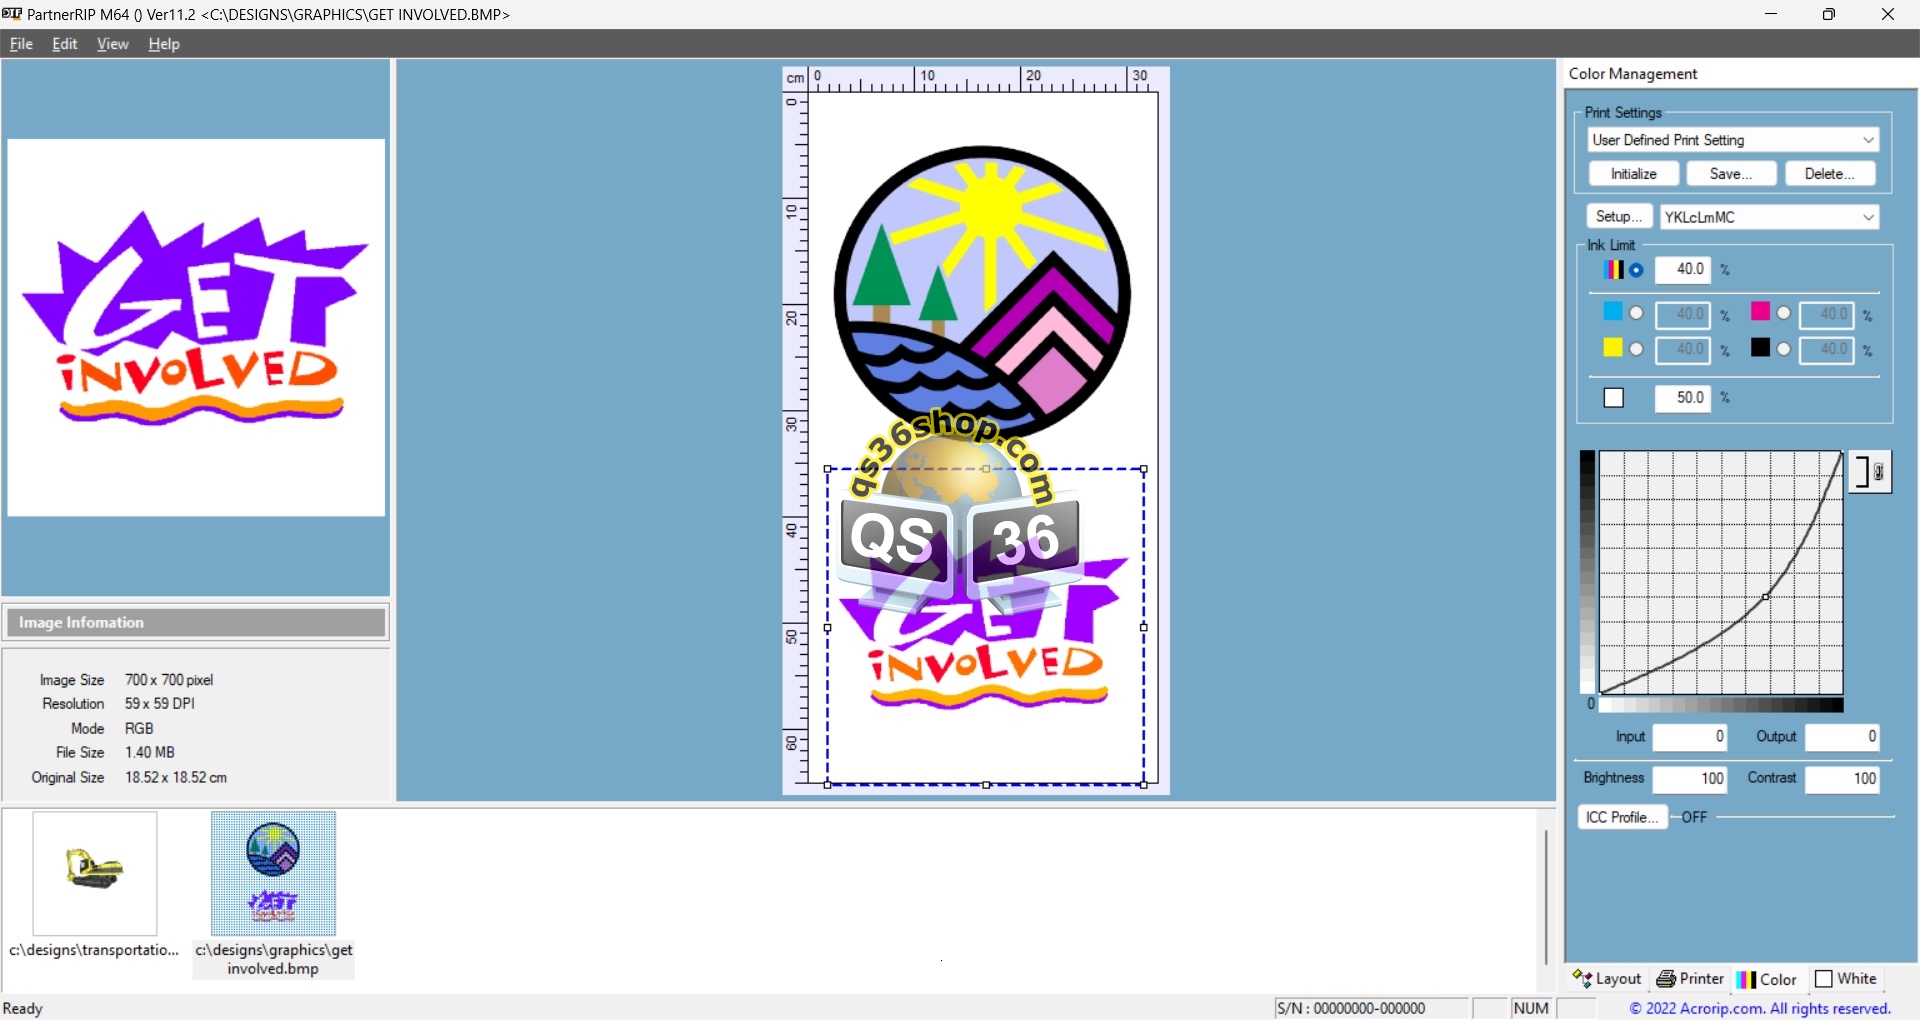
Task: Select the black ink limit radio button
Action: 1783,349
